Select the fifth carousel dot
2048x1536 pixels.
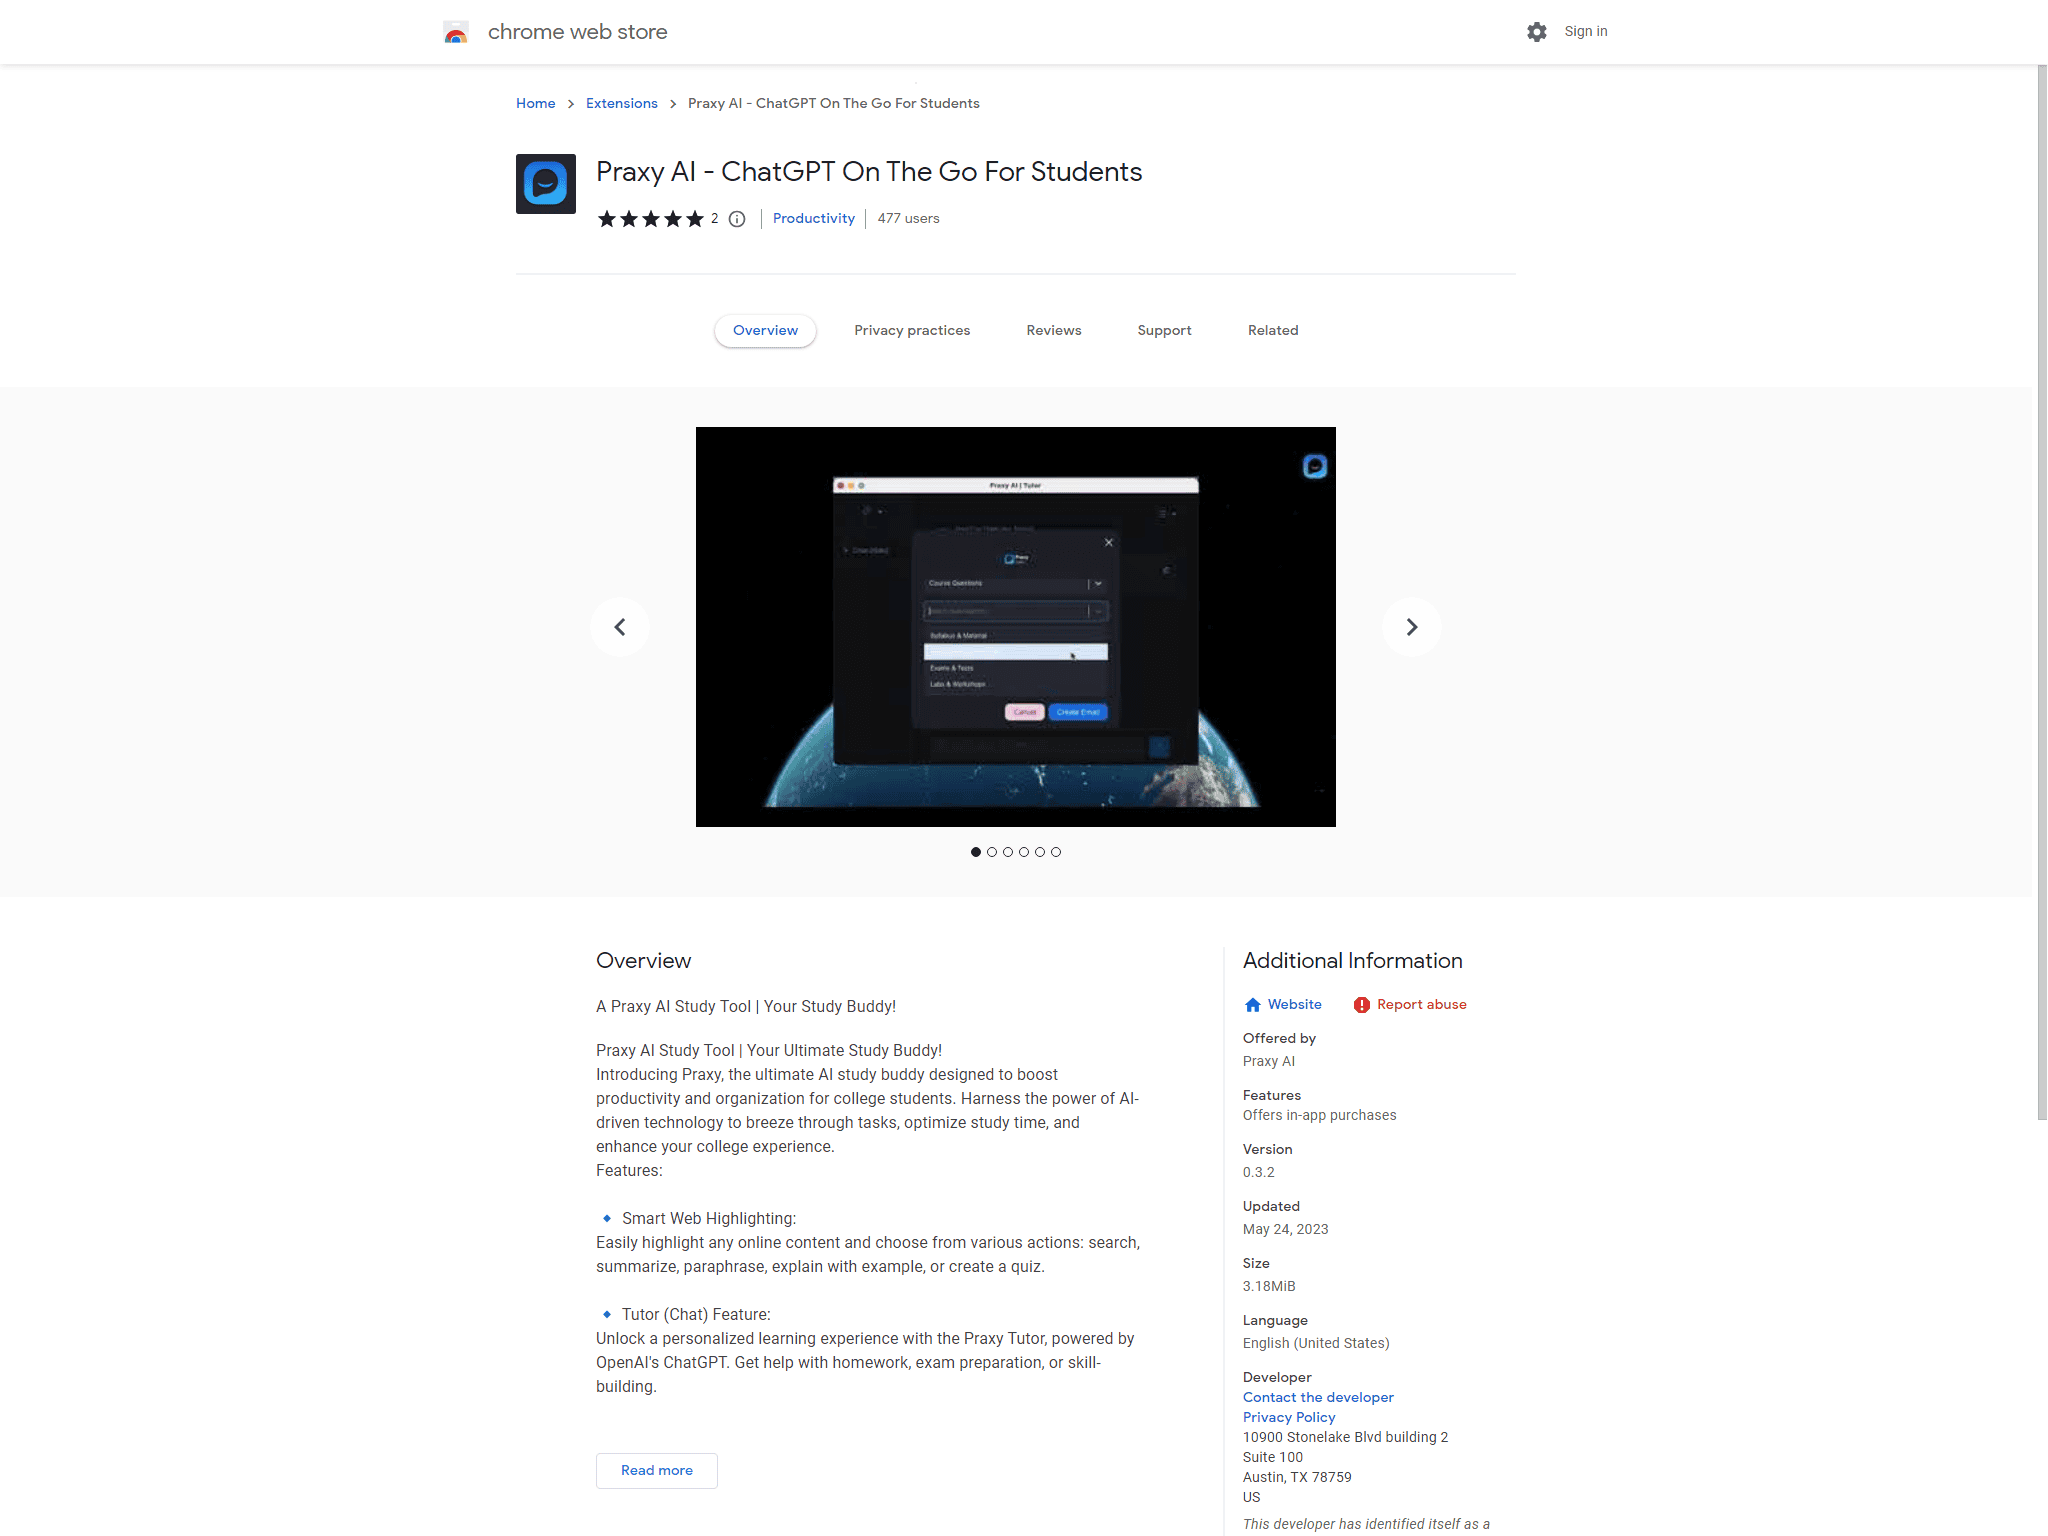[1040, 852]
